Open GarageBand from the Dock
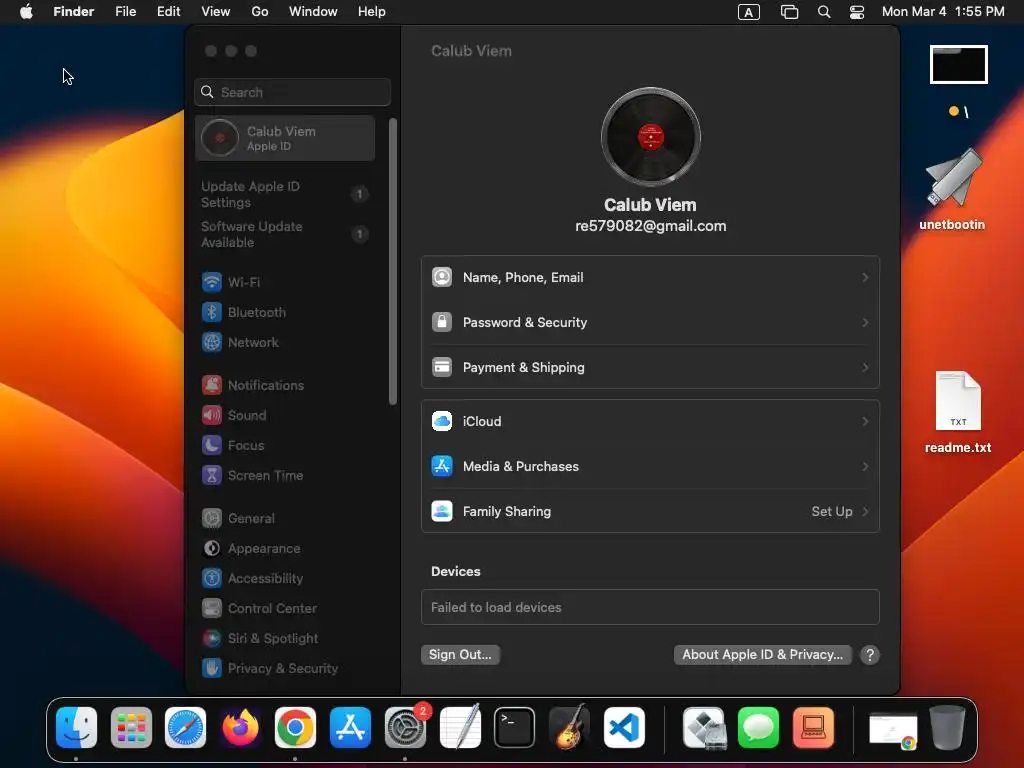The height and width of the screenshot is (768, 1024). (x=569, y=728)
